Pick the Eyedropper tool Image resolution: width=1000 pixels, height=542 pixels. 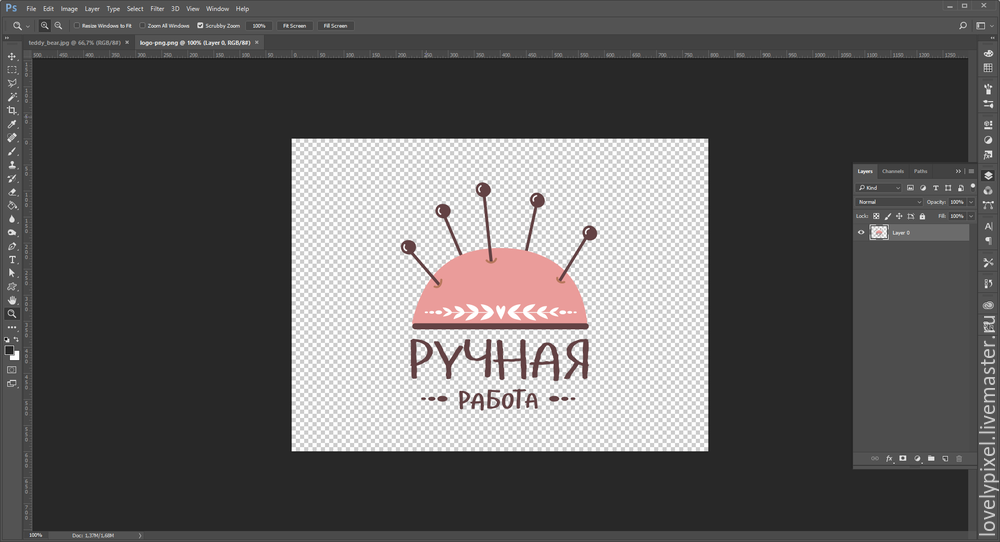[12, 124]
